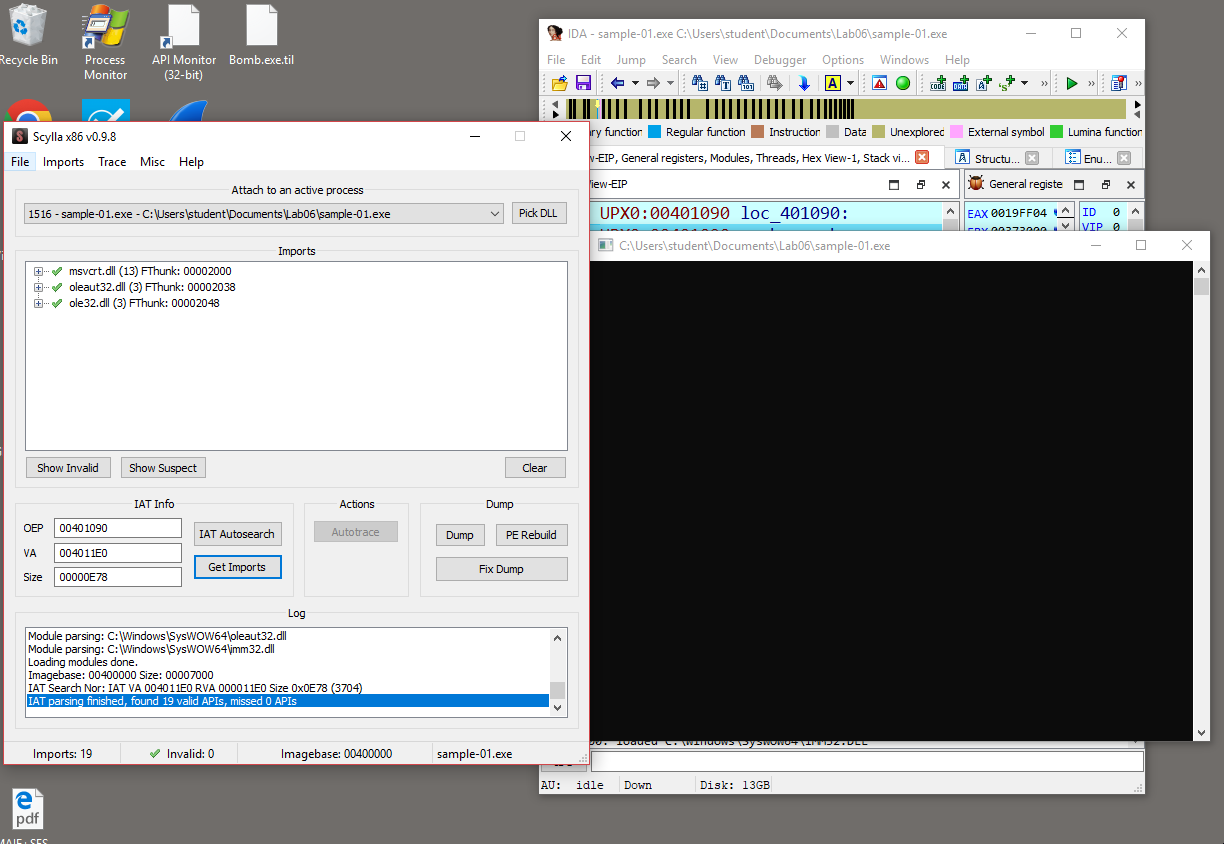The image size is (1224, 844).
Task: Click the Get Imports button
Action: tap(237, 567)
